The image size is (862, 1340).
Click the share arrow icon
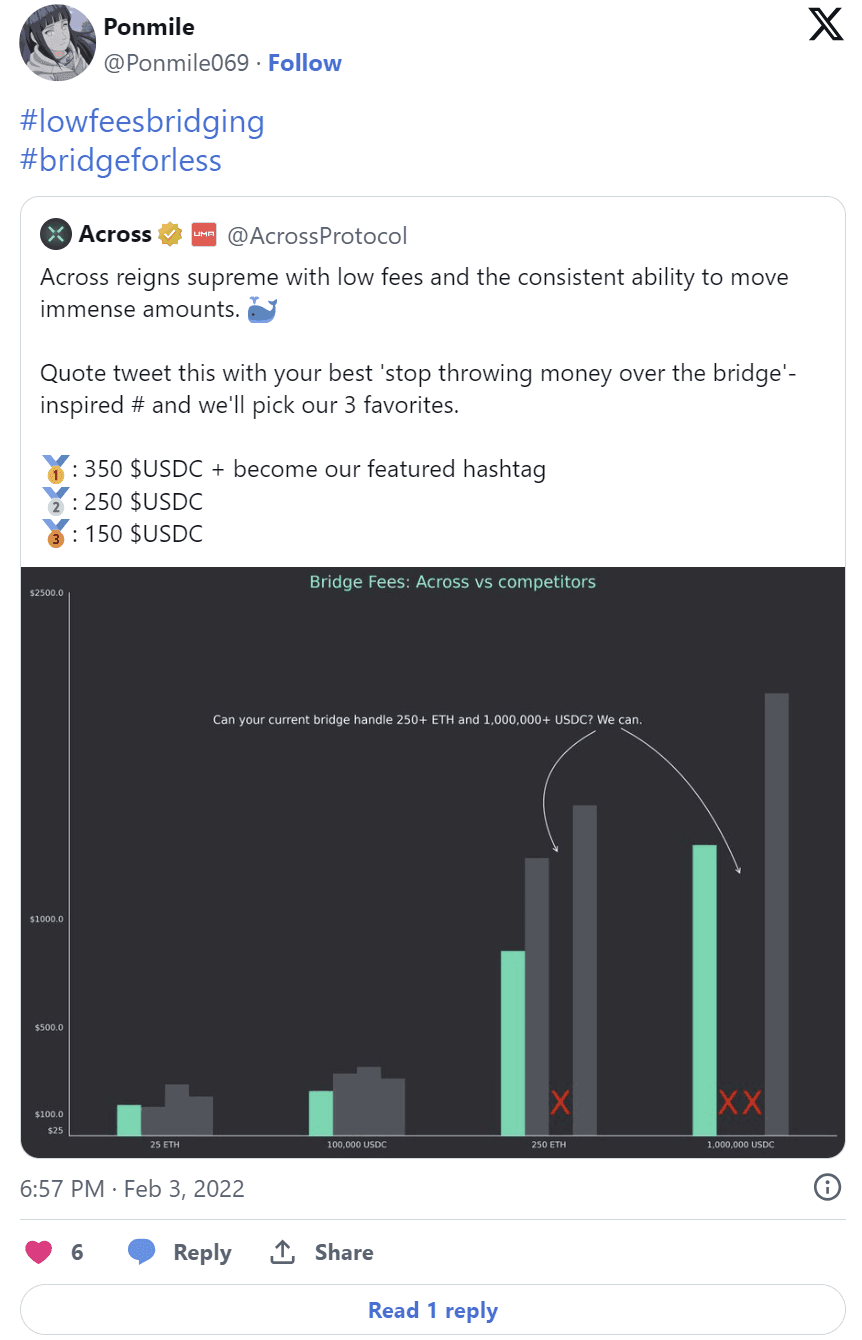[283, 1252]
